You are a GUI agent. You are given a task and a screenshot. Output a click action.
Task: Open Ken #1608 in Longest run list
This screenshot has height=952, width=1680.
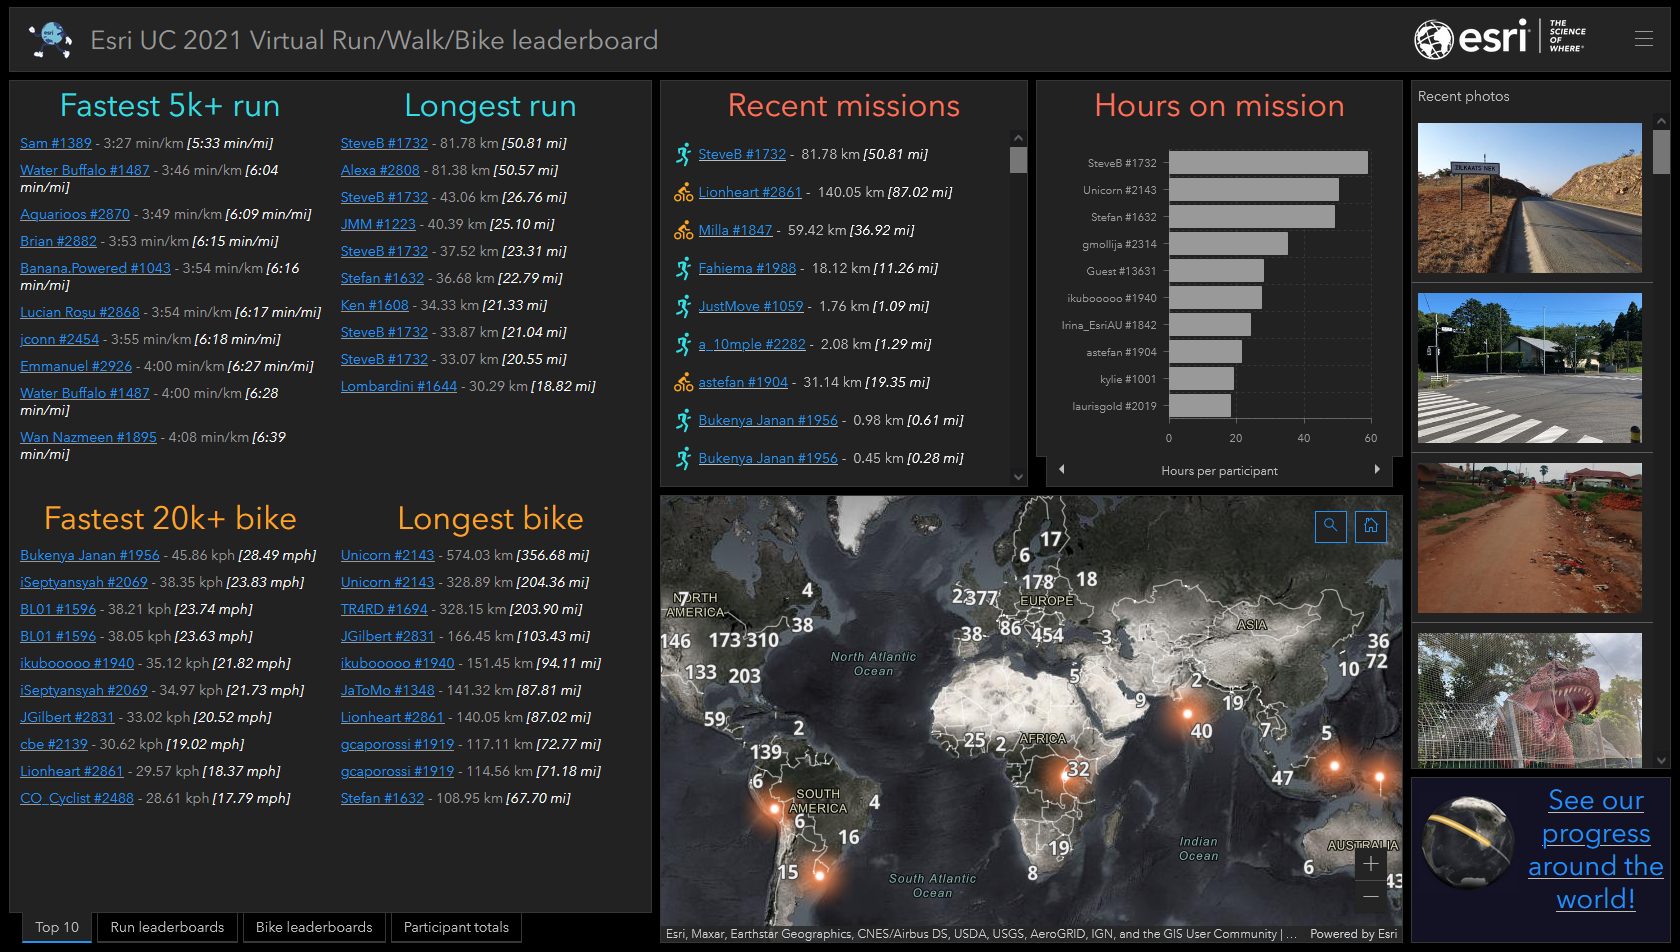coord(375,305)
